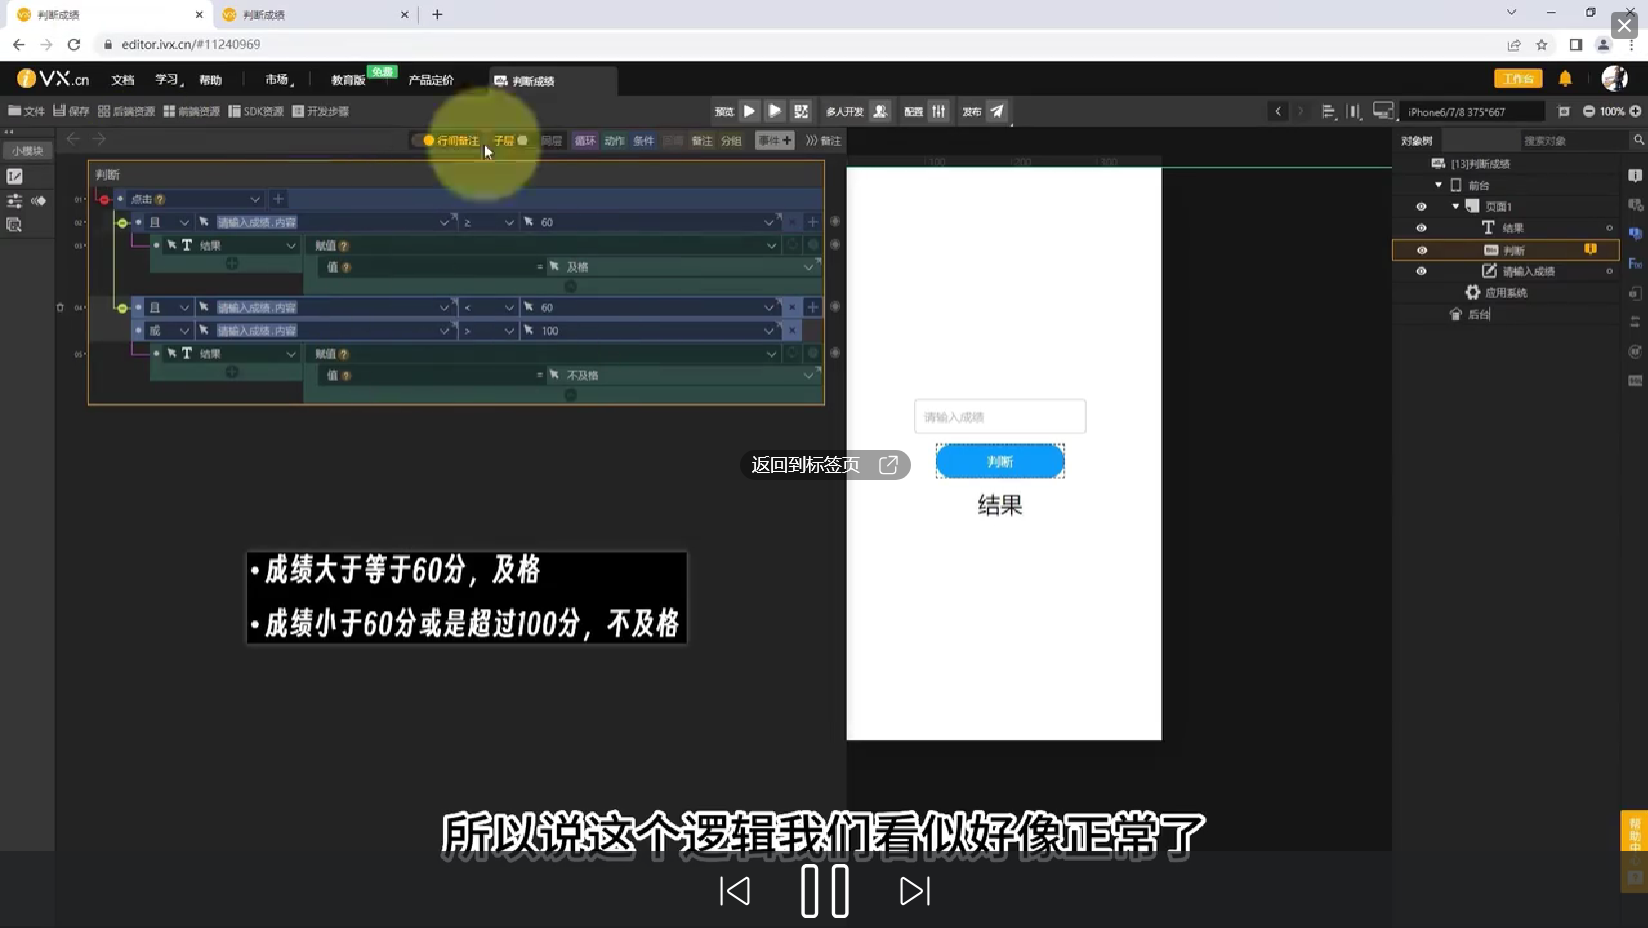1648x928 pixels.
Task: Click the 请输入成绩 input on canvas
Action: pyautogui.click(x=1000, y=416)
